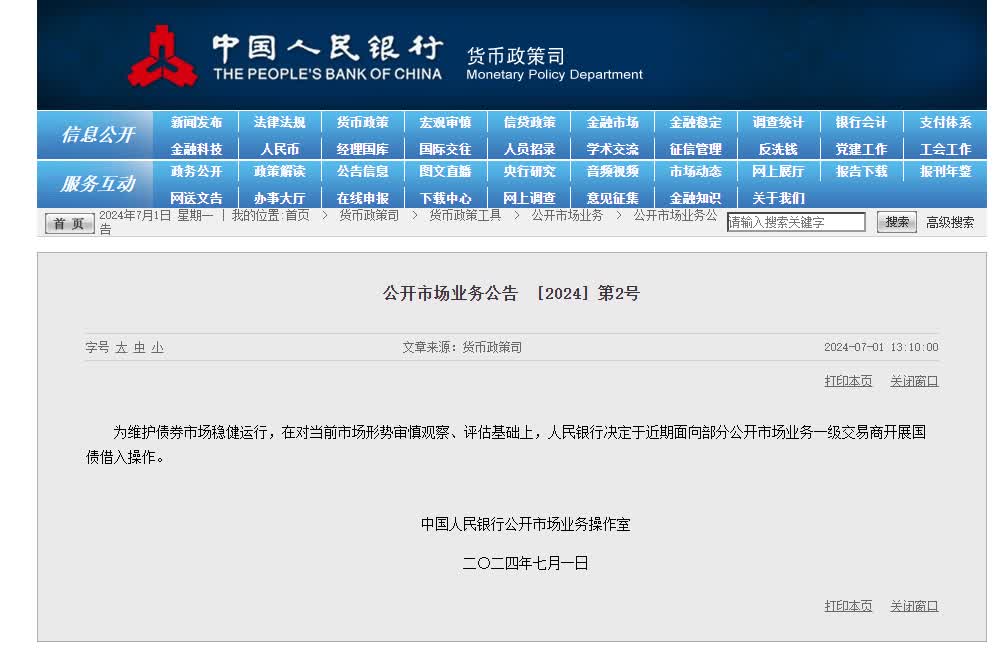The image size is (1008, 662).
Task: Open 经理国库 menu item
Action: [363, 149]
